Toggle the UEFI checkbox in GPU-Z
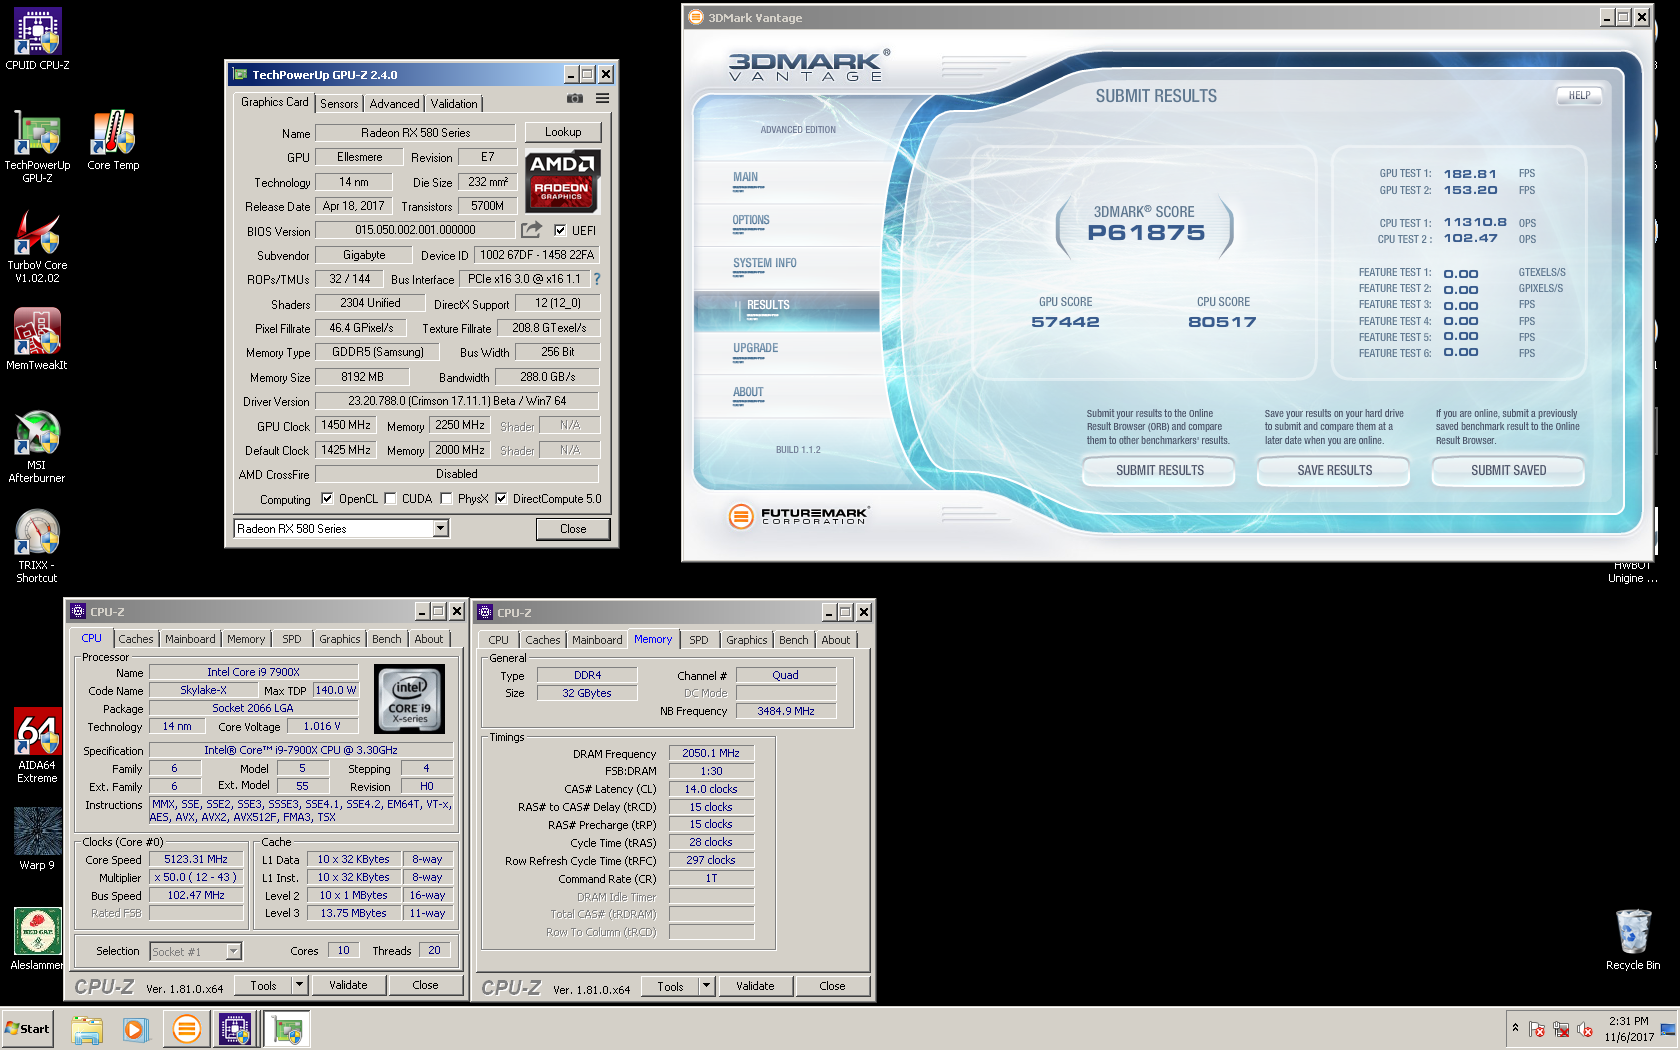 (560, 230)
